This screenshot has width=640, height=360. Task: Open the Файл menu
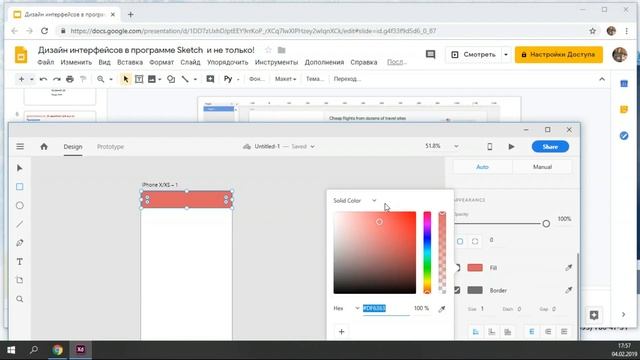46,62
